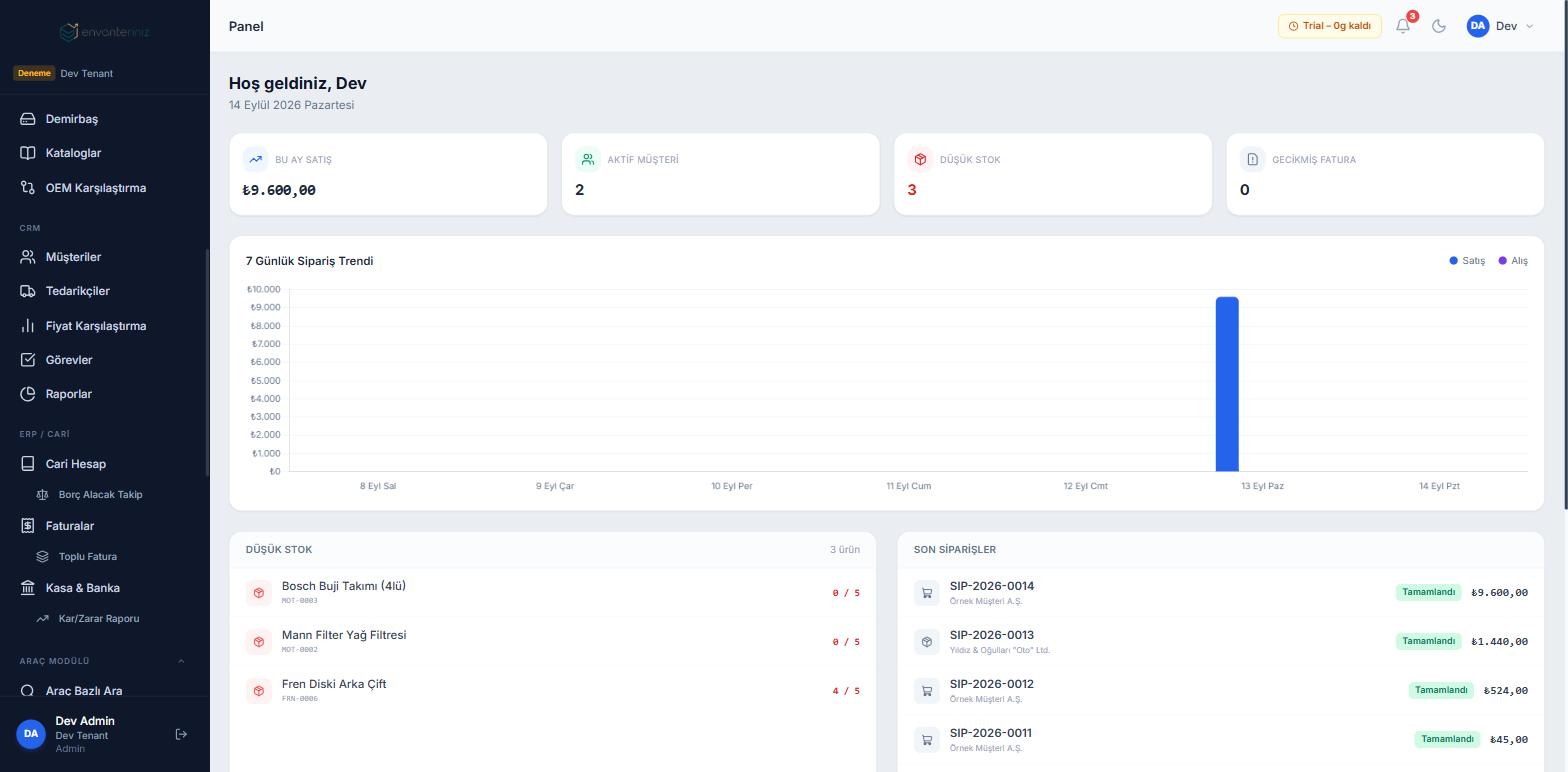Open the Fren Diski Arka Çift row

click(552, 691)
